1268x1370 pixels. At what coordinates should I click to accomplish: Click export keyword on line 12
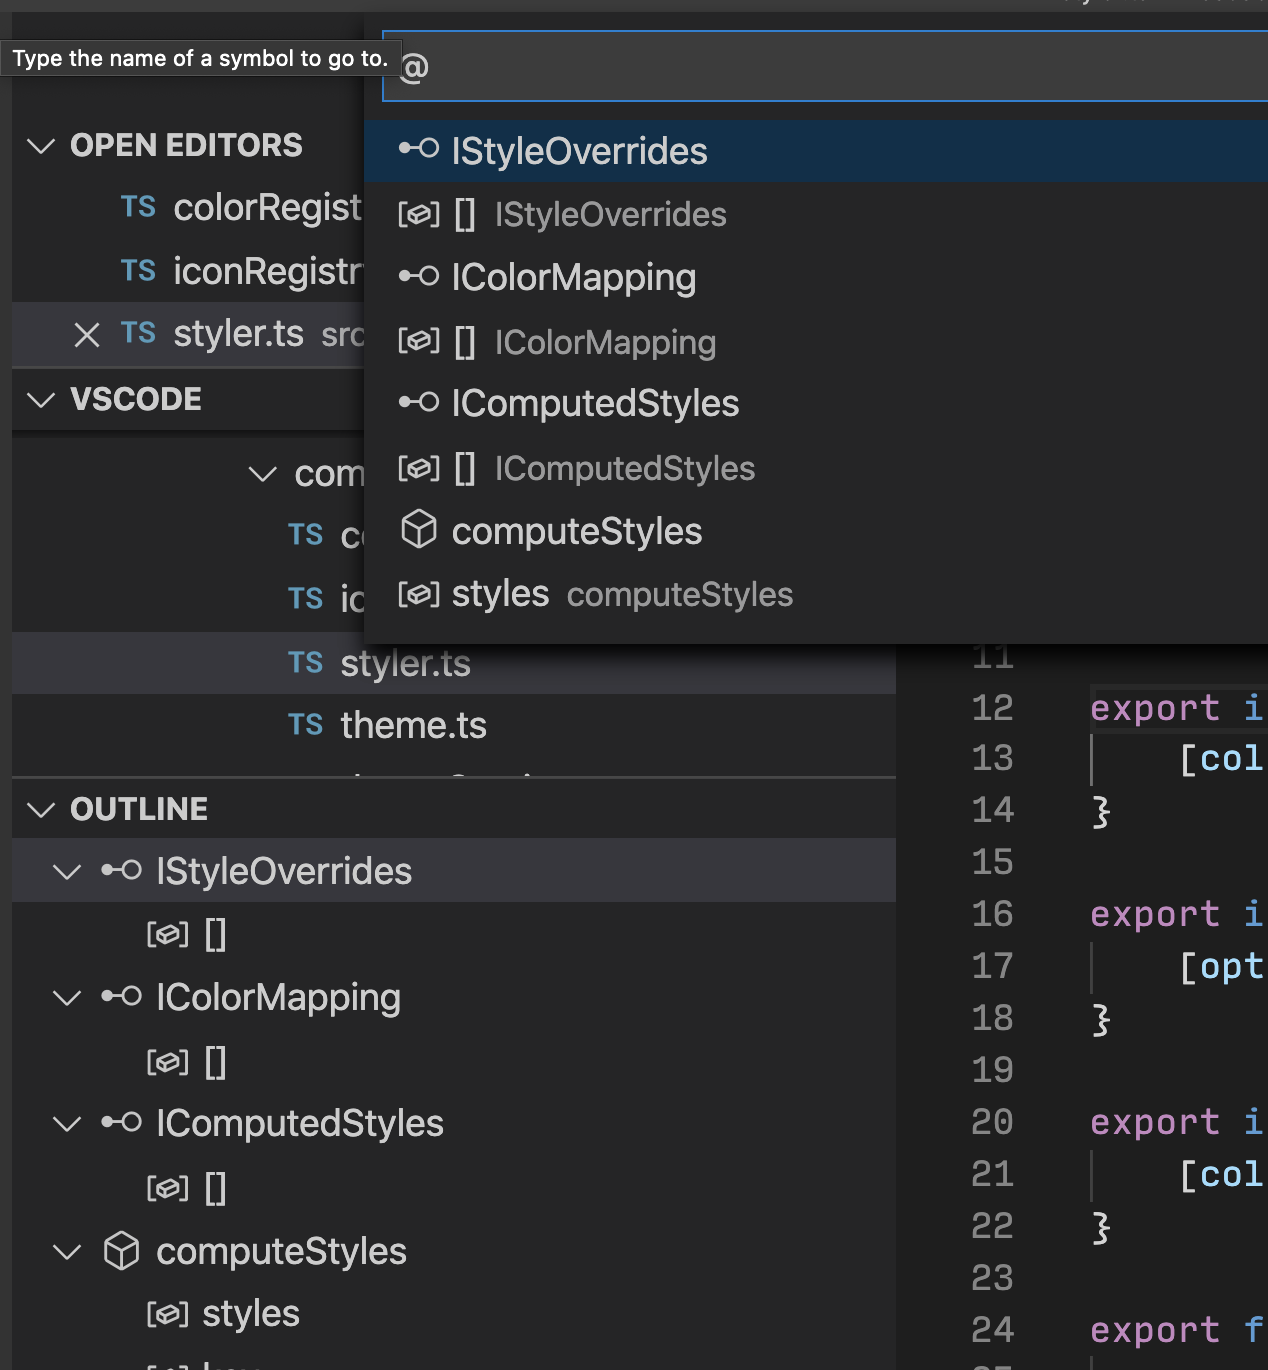pos(1155,708)
